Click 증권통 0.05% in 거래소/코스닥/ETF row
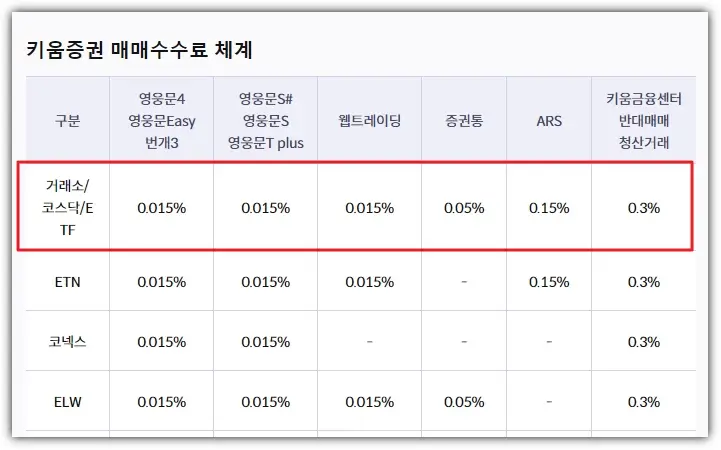Viewport: 721px width, 450px height. pyautogui.click(x=464, y=208)
